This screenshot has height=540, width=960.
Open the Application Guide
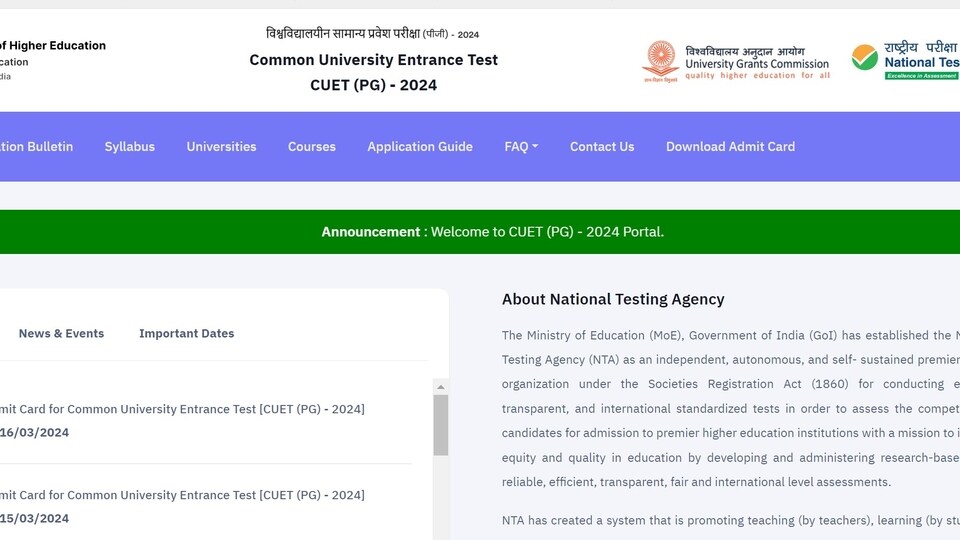420,146
